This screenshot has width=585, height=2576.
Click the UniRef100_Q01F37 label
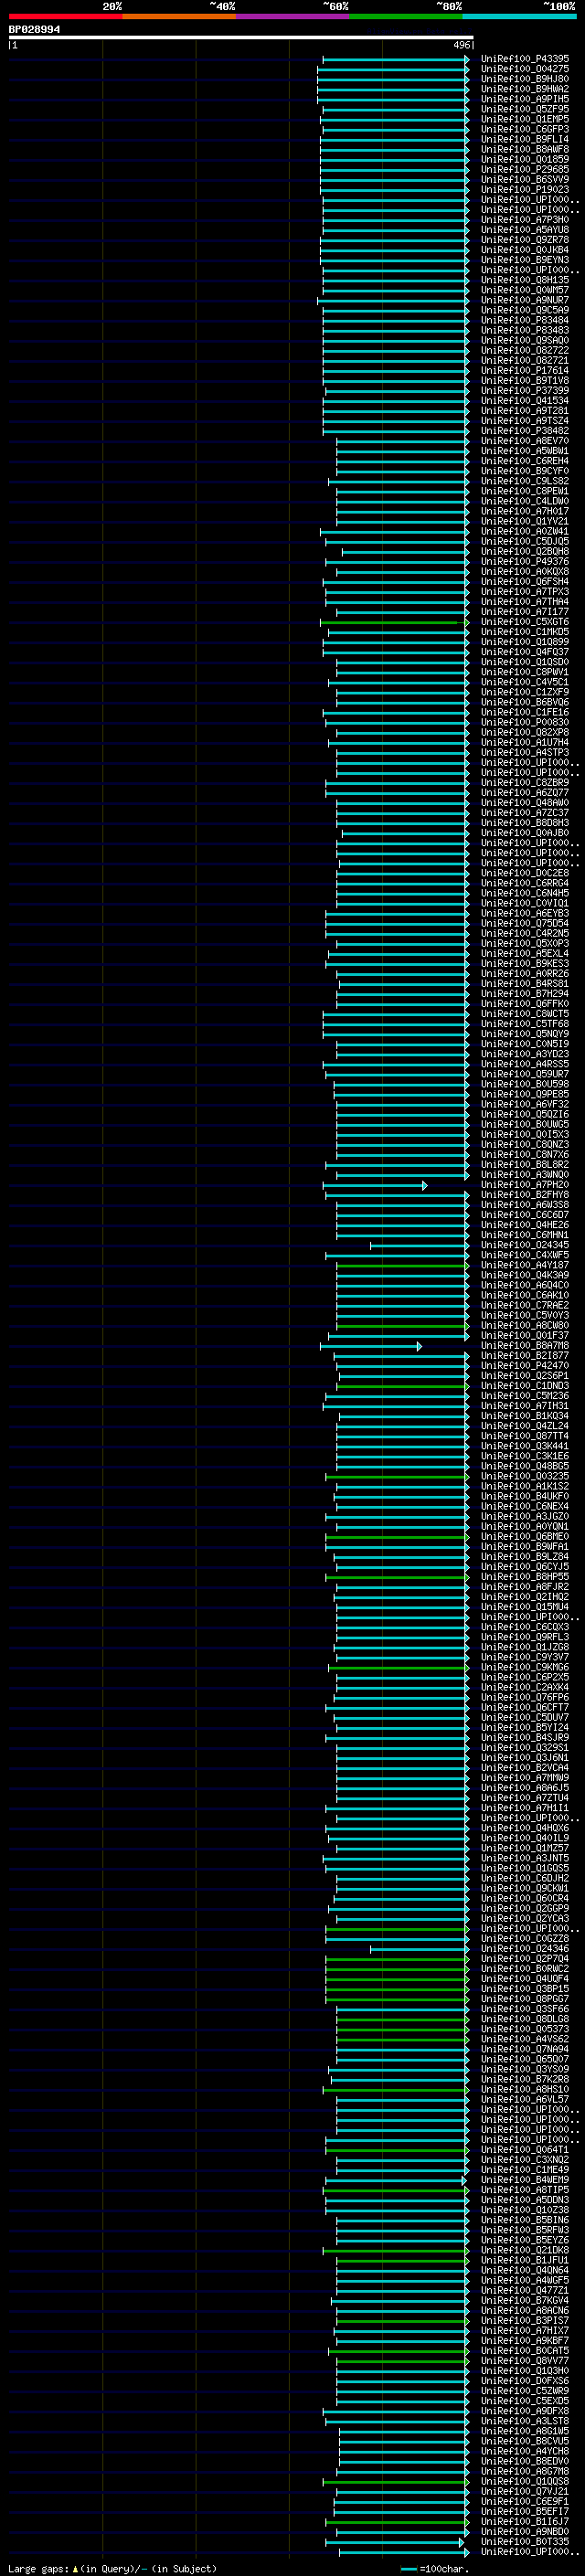coord(525,1336)
